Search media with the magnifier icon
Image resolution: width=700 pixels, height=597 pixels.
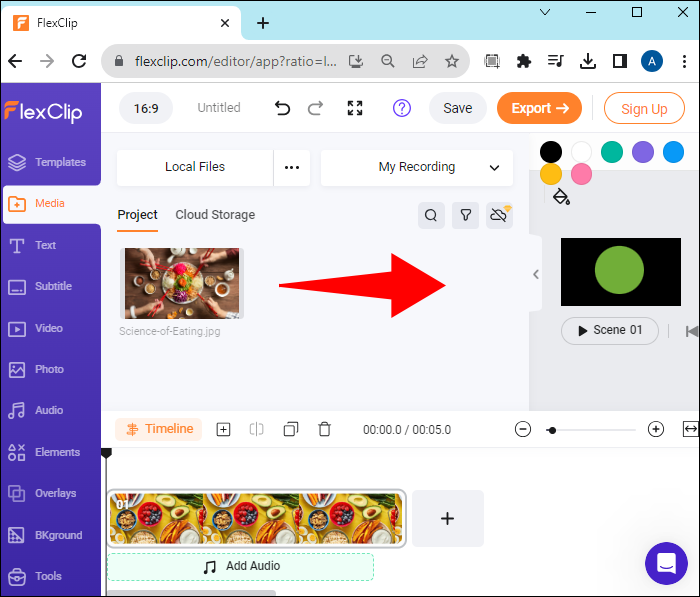[x=431, y=215]
